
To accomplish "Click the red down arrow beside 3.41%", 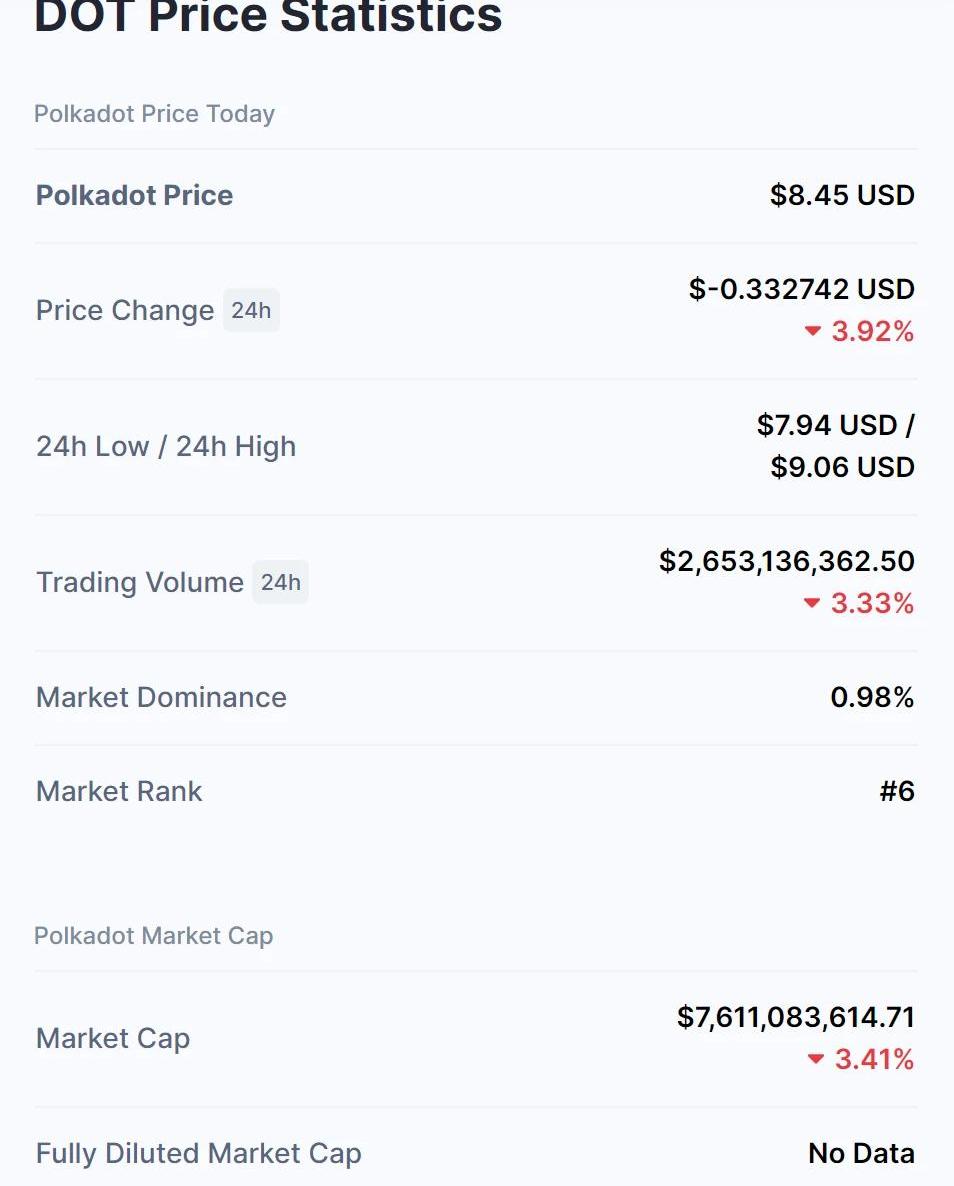I will 816,1059.
